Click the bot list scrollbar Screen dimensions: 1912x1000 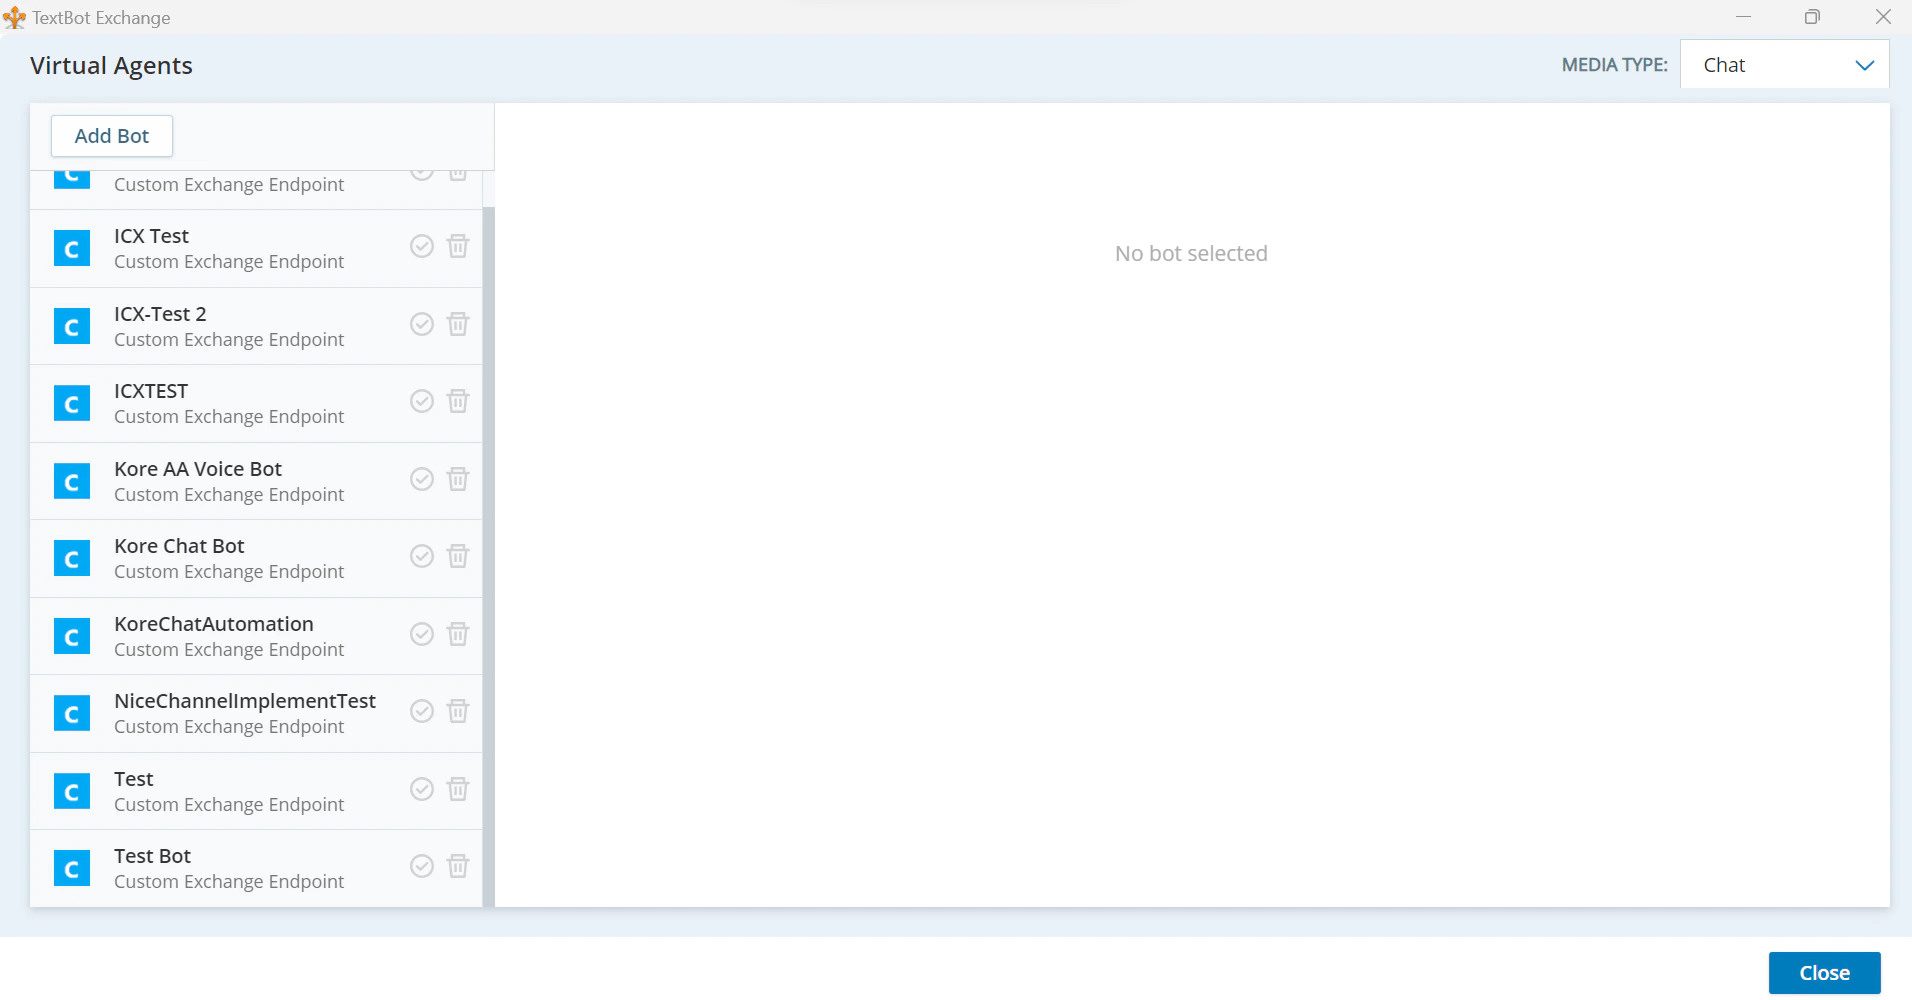[489, 400]
